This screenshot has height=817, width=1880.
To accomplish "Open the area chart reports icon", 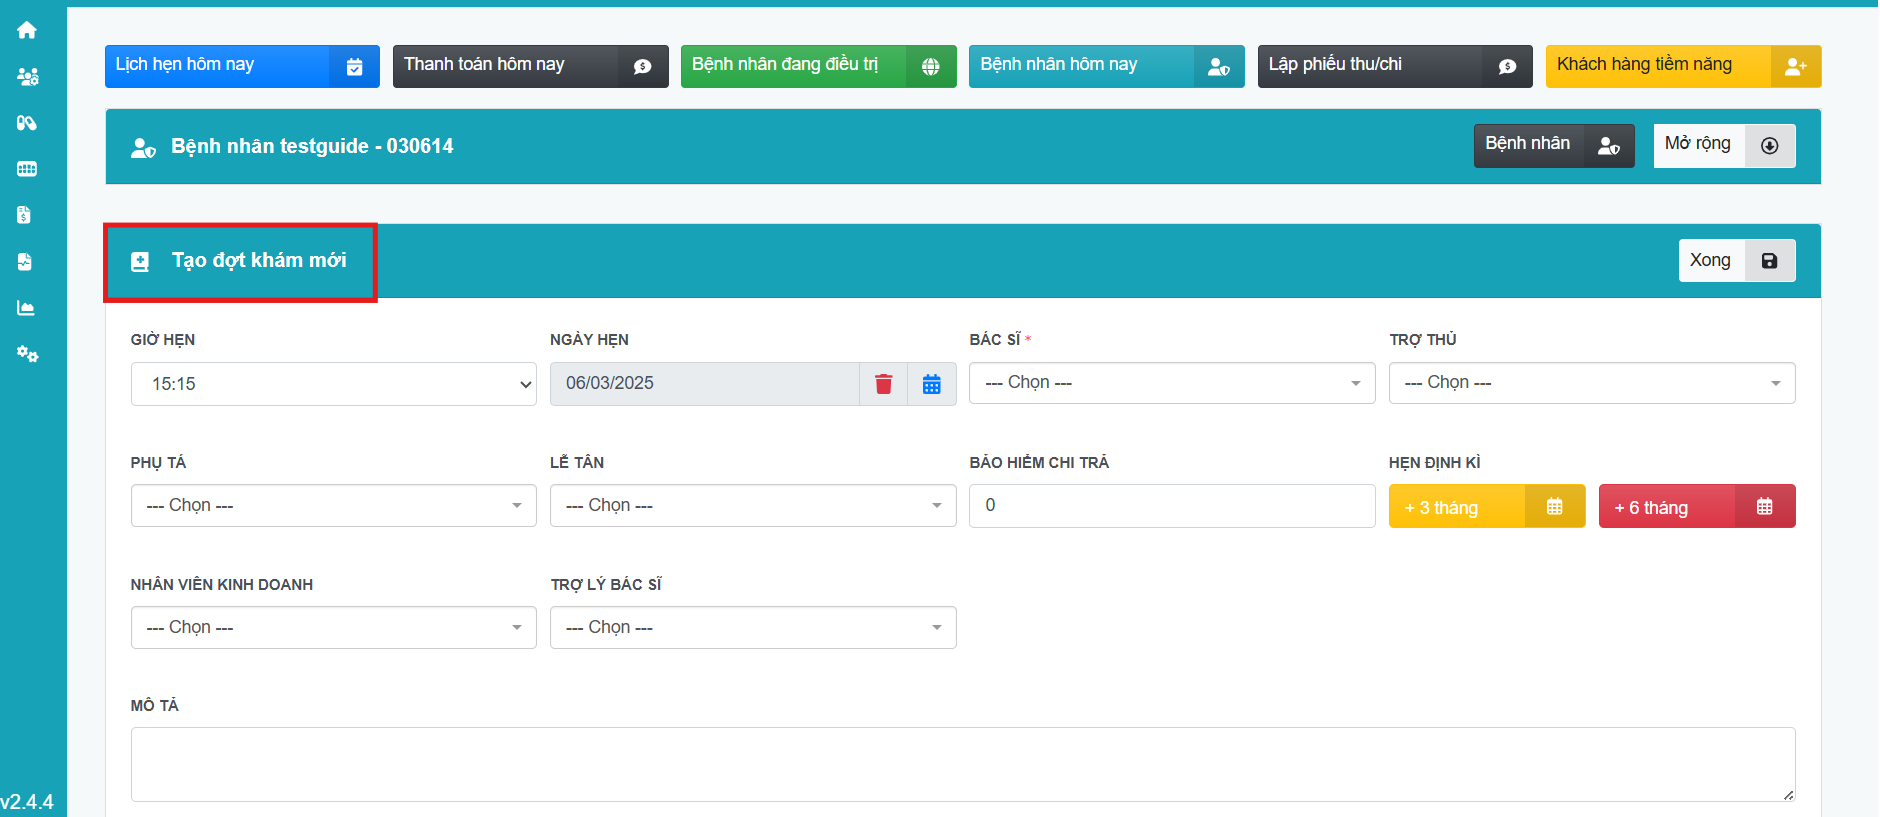I will click(26, 308).
